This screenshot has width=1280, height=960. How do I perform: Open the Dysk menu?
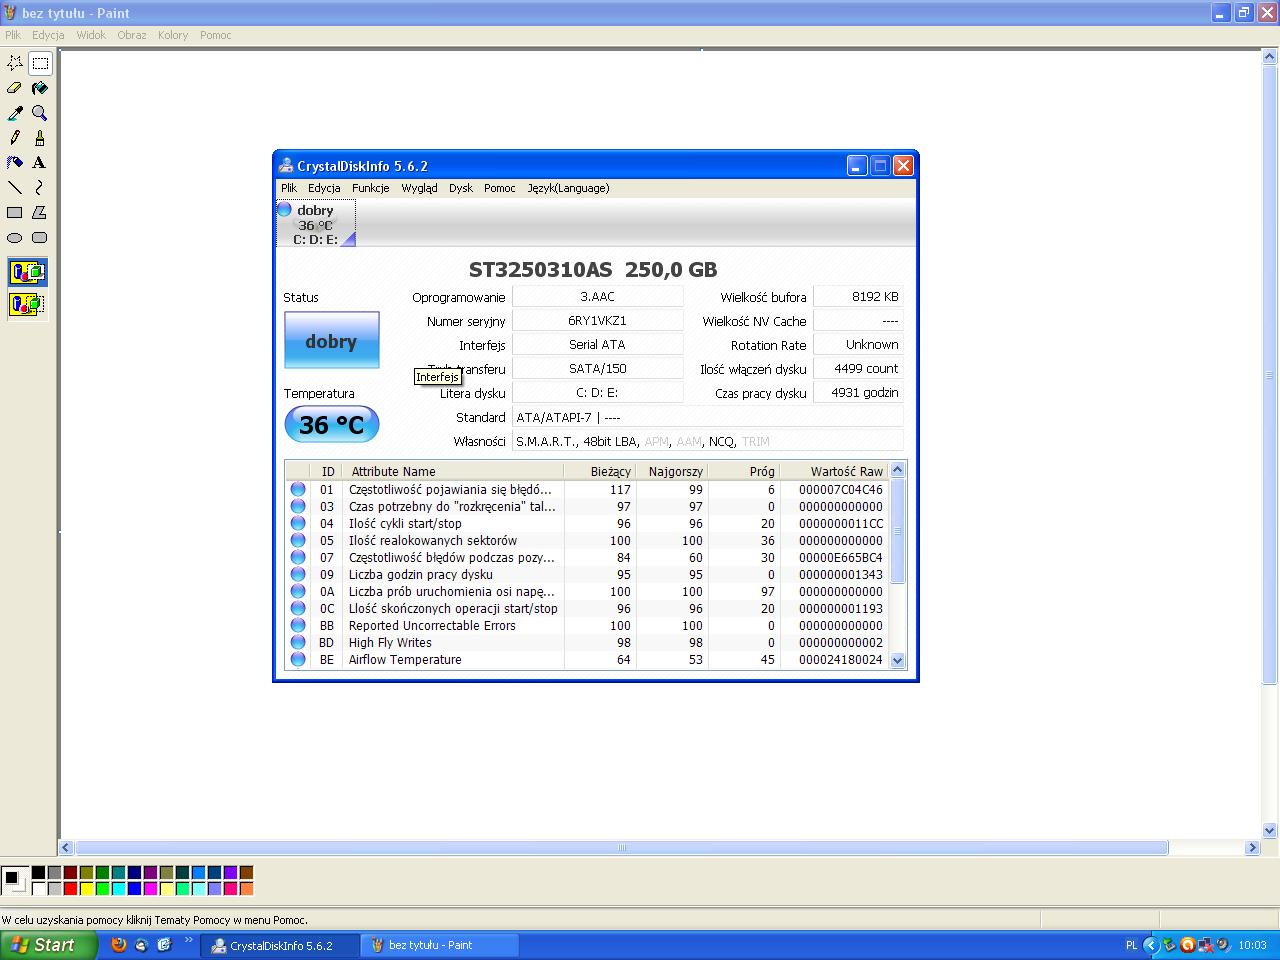point(461,188)
